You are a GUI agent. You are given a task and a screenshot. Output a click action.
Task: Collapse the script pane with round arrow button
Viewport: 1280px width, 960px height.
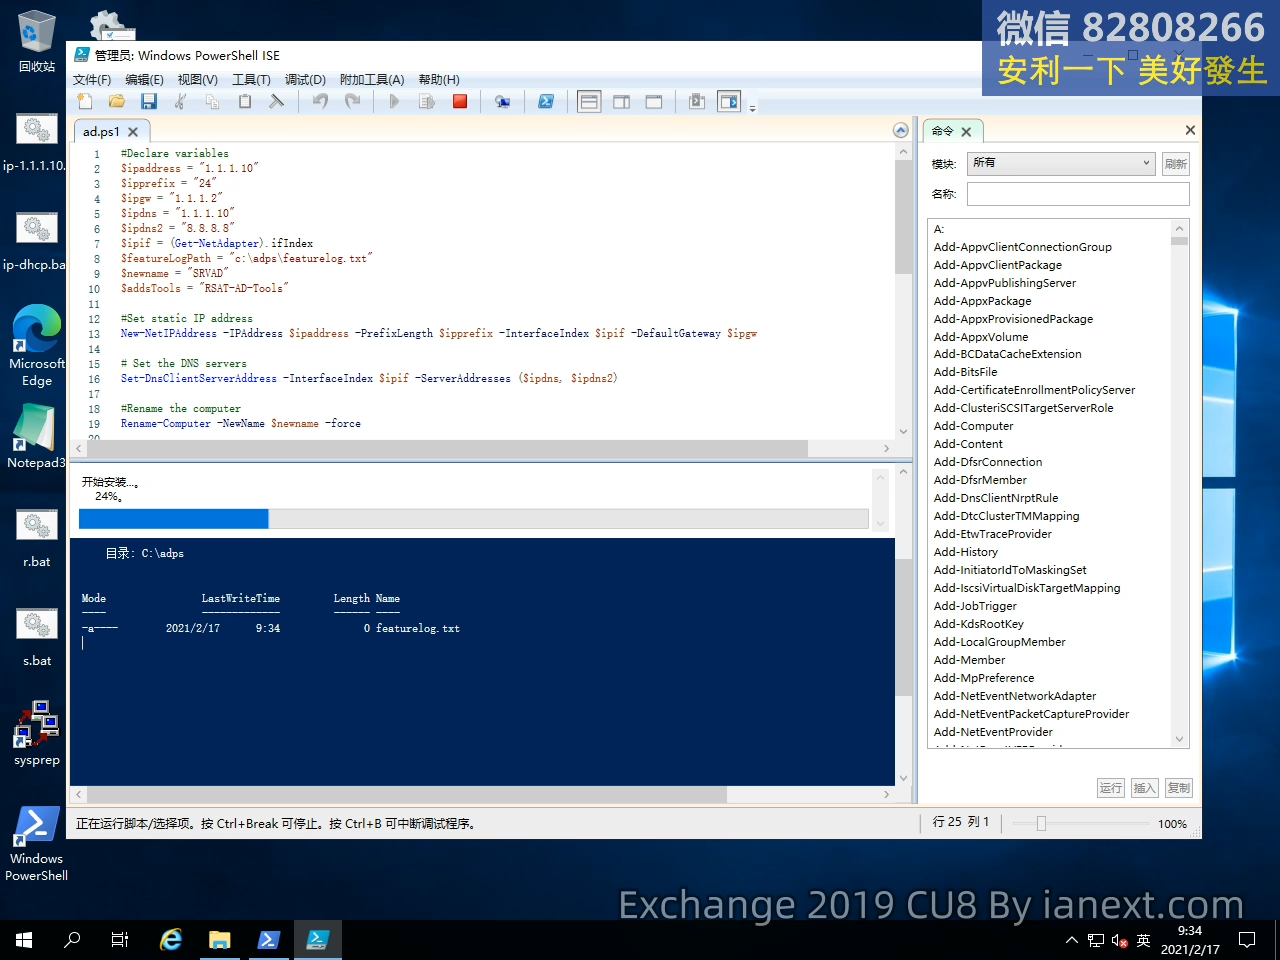(x=900, y=131)
